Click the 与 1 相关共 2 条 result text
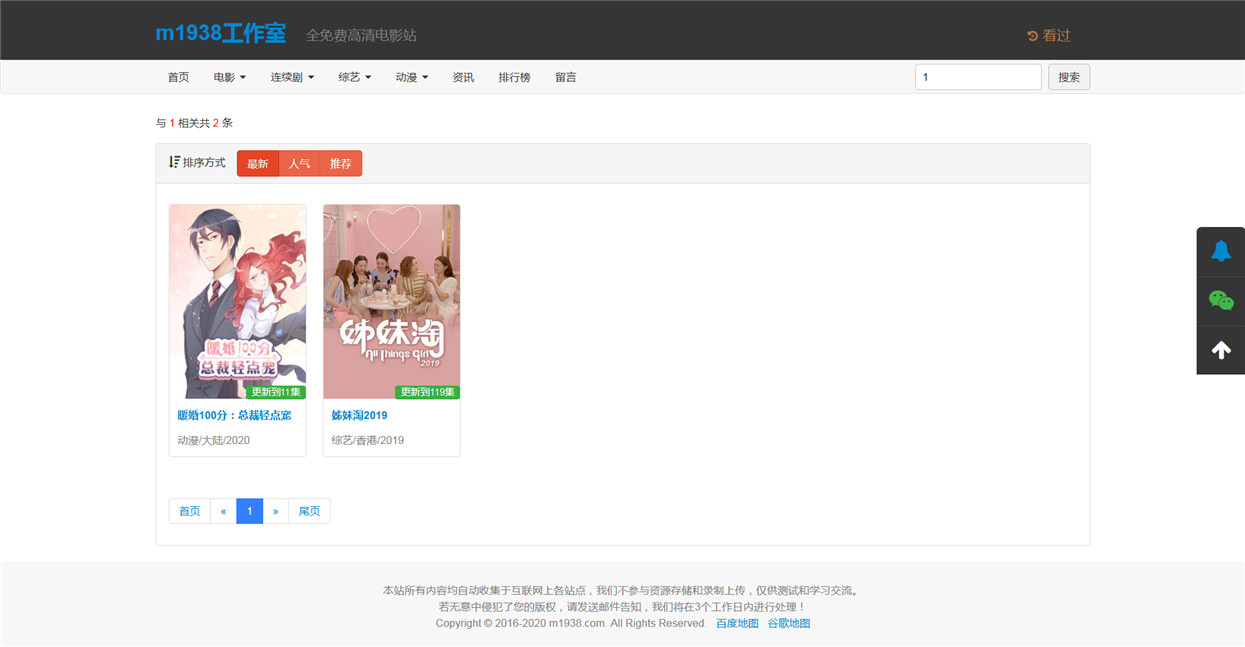This screenshot has width=1245, height=647. [x=194, y=123]
